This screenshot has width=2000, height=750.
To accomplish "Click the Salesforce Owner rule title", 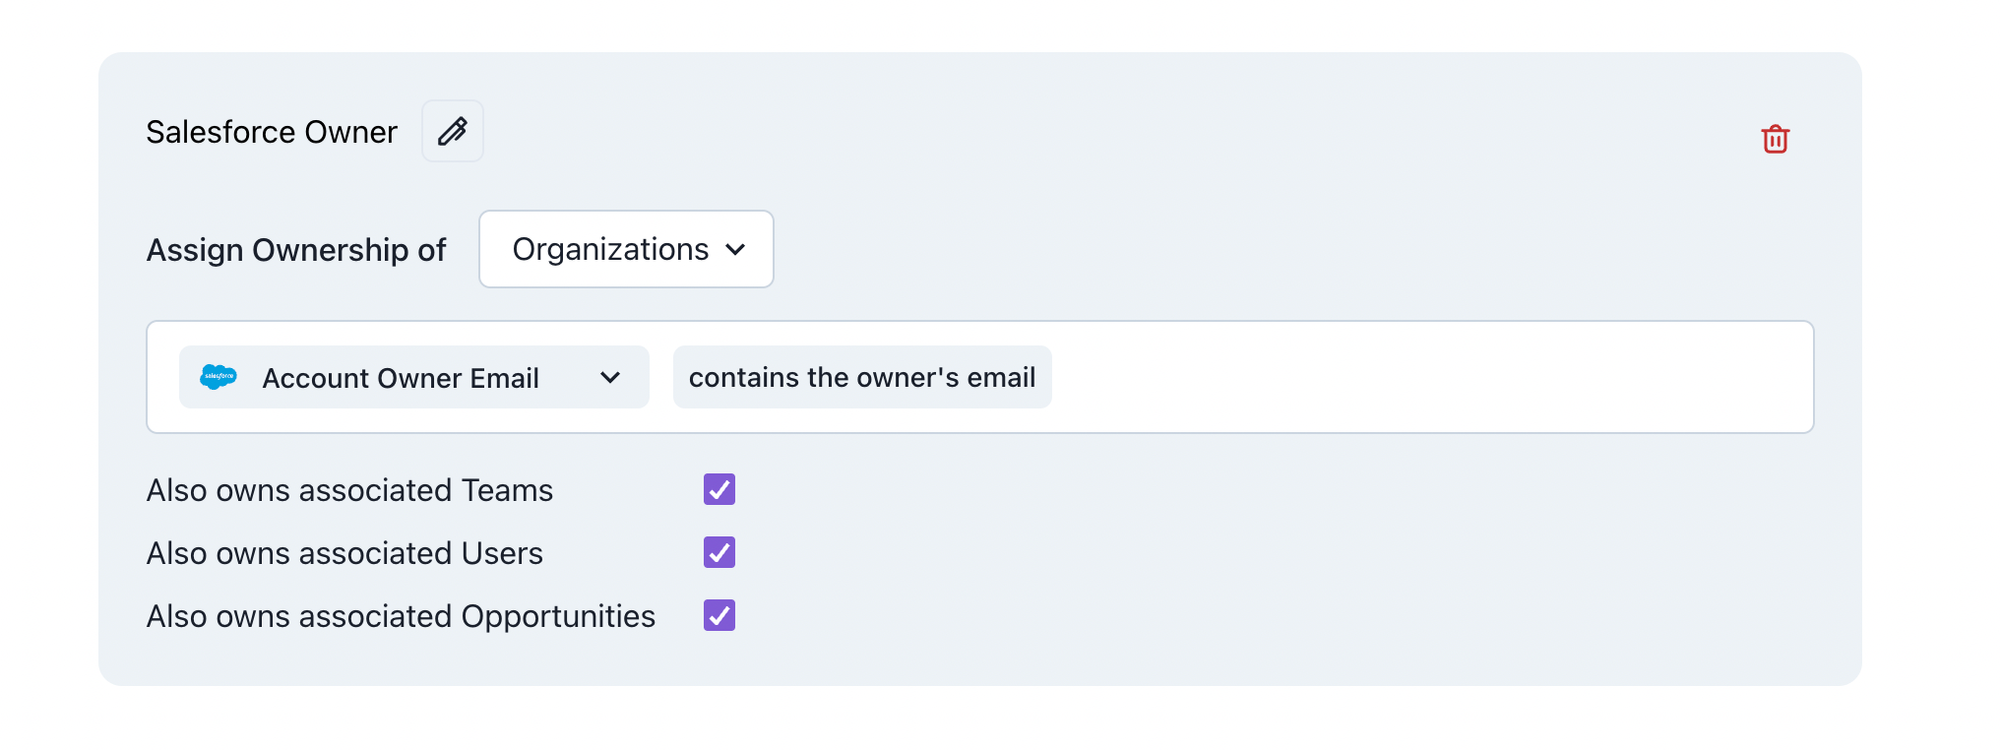I will [271, 132].
